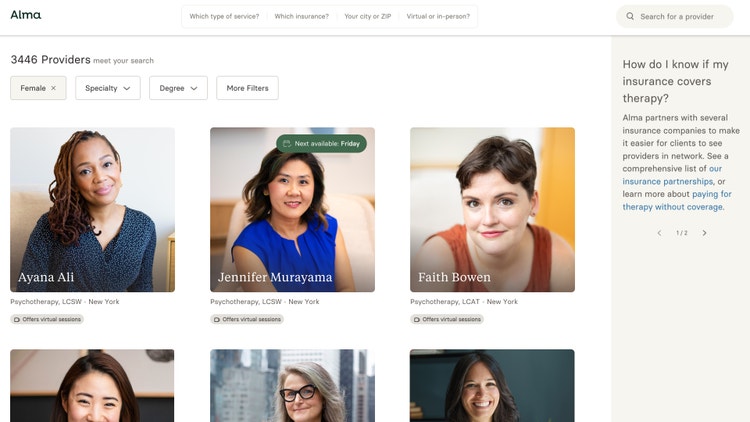Choose the 'Virtual or in-person?' option
Viewport: 750px width, 422px height.
pos(438,16)
